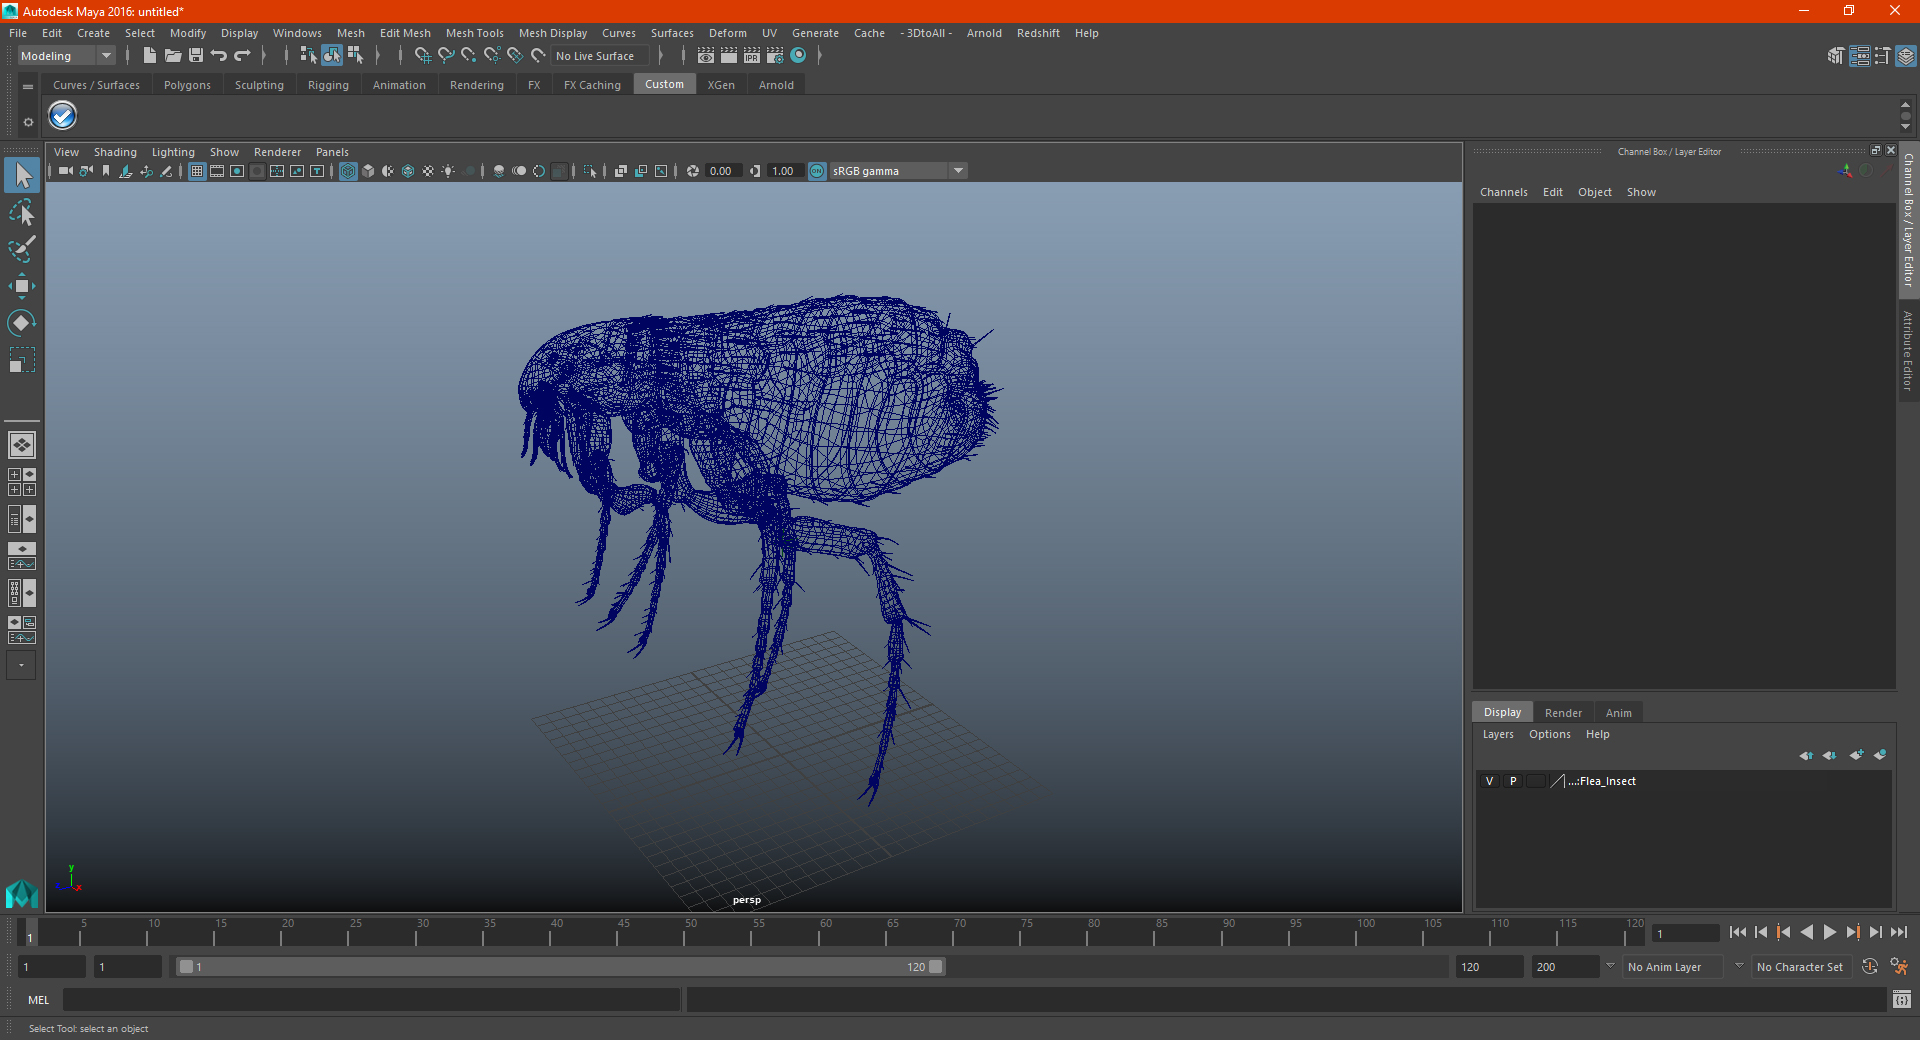1920x1040 pixels.
Task: Choose the Paint Selection tool
Action: pos(22,249)
